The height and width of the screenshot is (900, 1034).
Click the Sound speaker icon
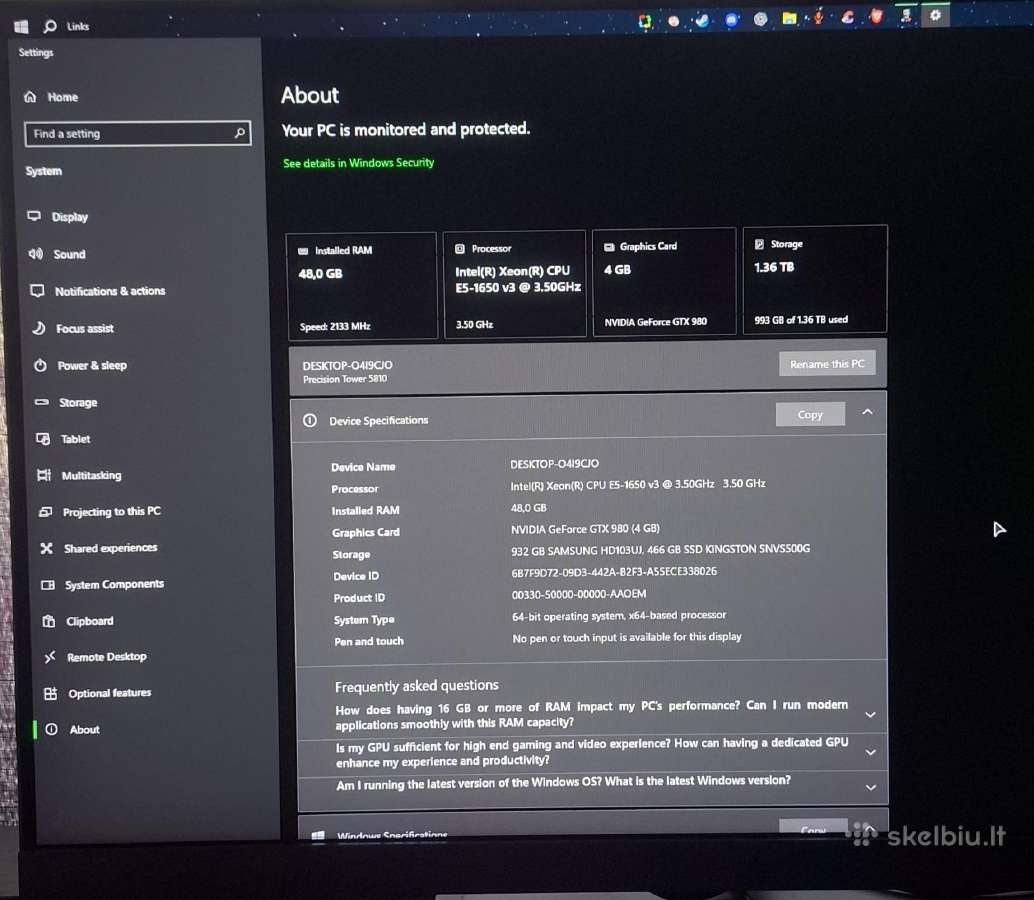(36, 254)
